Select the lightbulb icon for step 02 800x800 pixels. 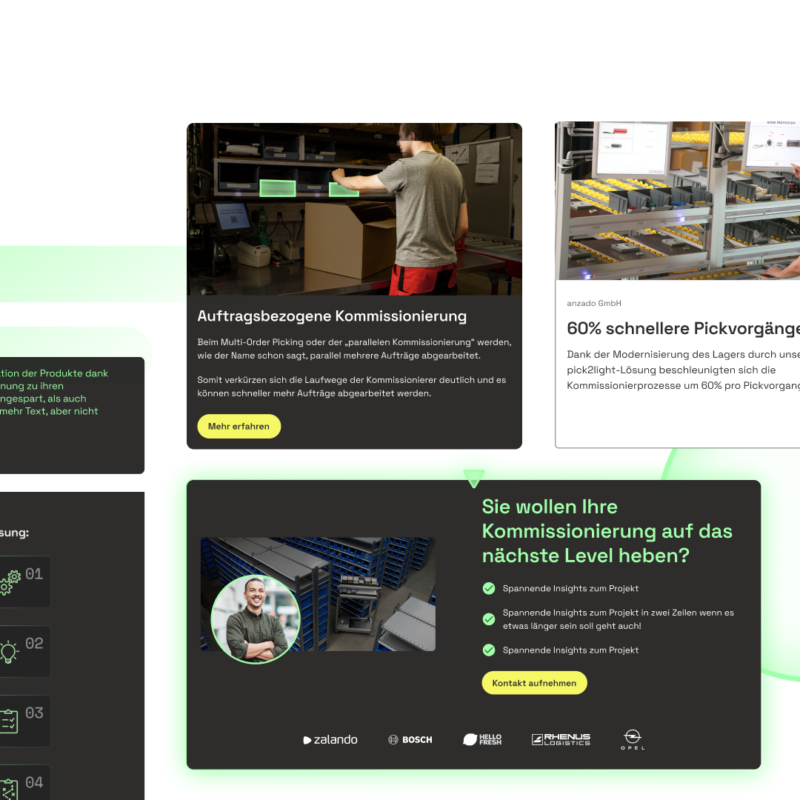tap(9, 652)
